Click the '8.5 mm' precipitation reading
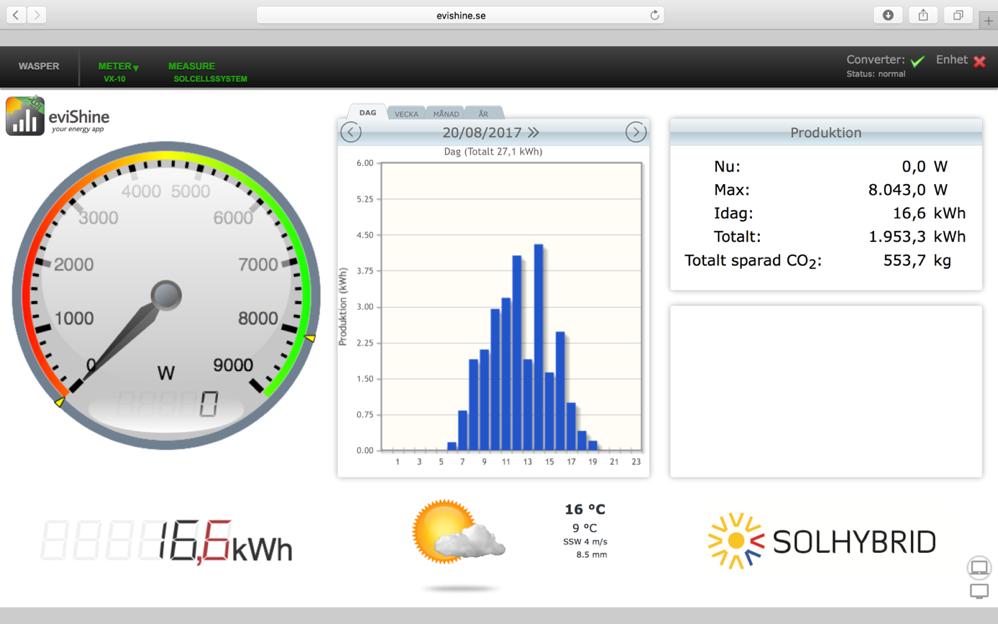The height and width of the screenshot is (624, 998). (591, 555)
